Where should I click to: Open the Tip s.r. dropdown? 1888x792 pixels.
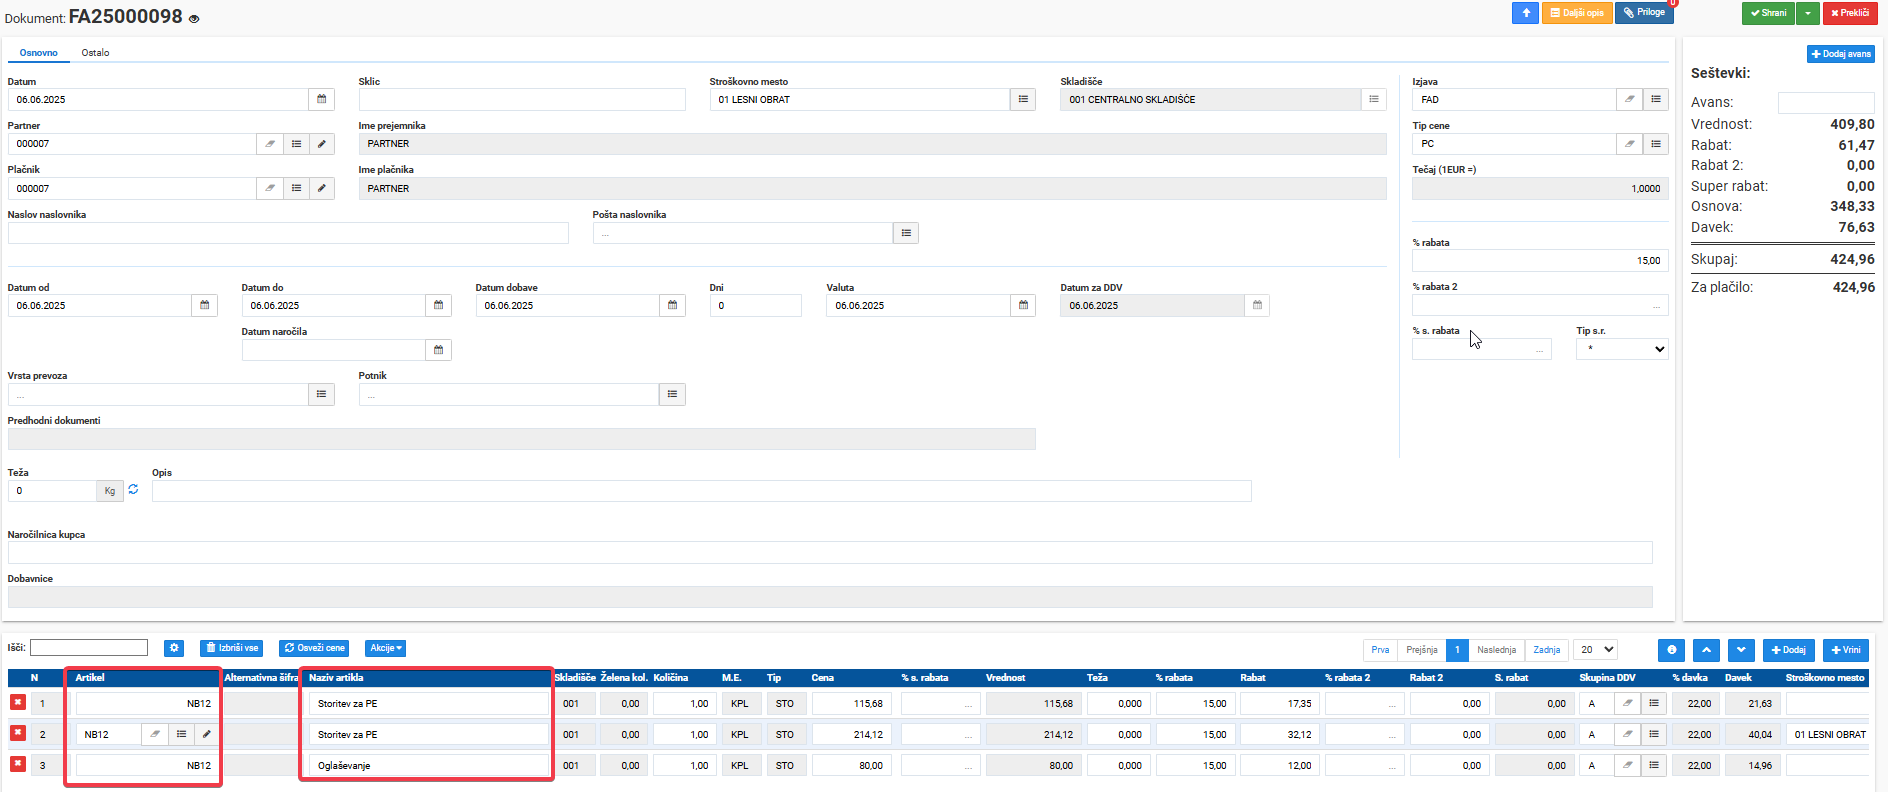point(1622,349)
